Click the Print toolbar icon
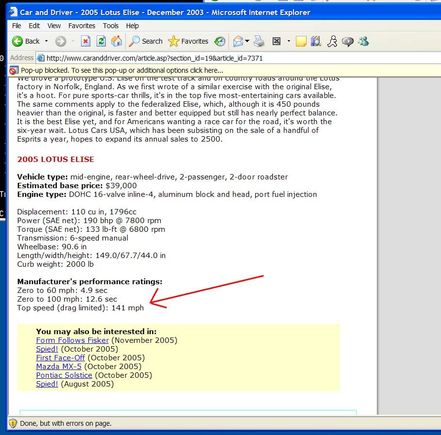This screenshot has width=441, height=435. click(x=259, y=41)
